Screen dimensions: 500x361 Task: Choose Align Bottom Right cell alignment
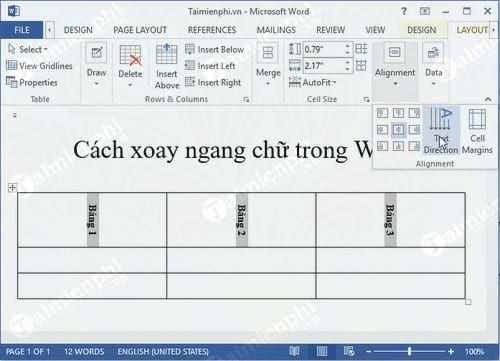click(x=414, y=146)
